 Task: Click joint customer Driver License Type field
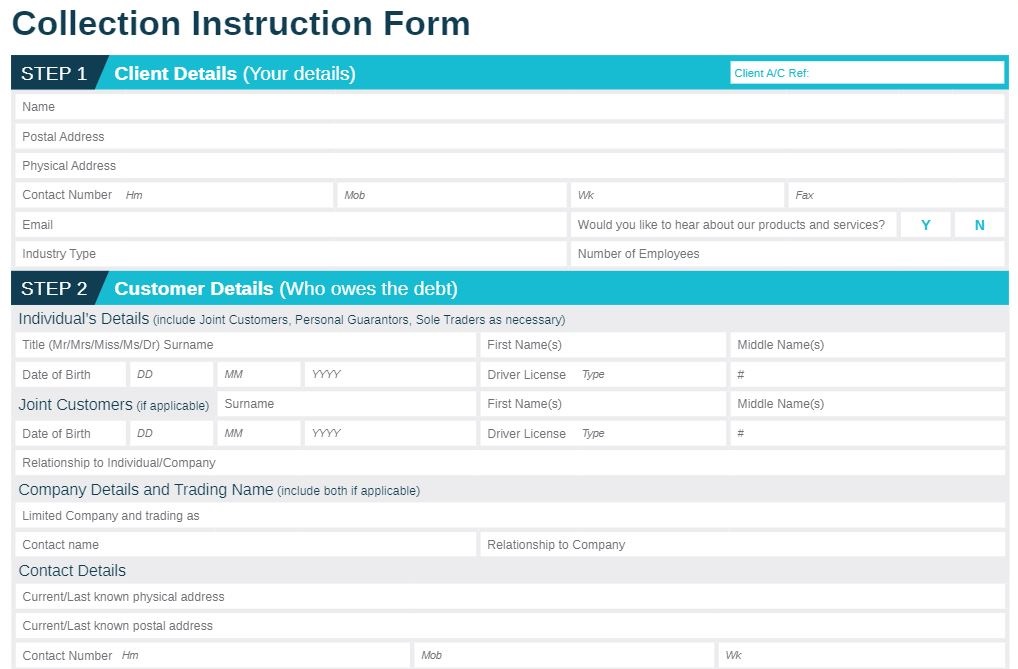[602, 433]
